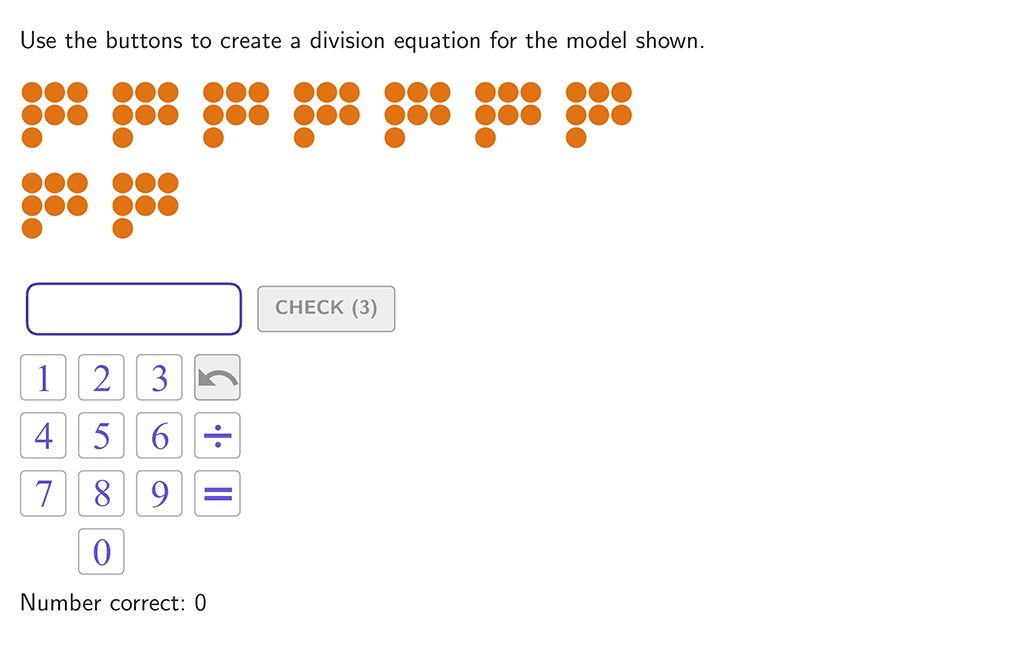The width and height of the screenshot is (1032, 645).
Task: Focus the equation answer input box
Action: 134,309
